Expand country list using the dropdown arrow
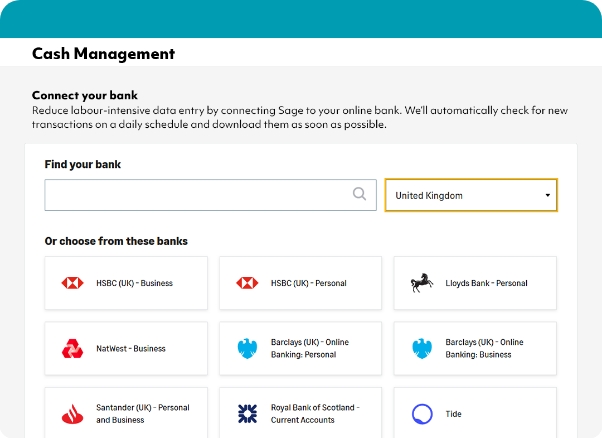The image size is (602, 438). [x=547, y=196]
